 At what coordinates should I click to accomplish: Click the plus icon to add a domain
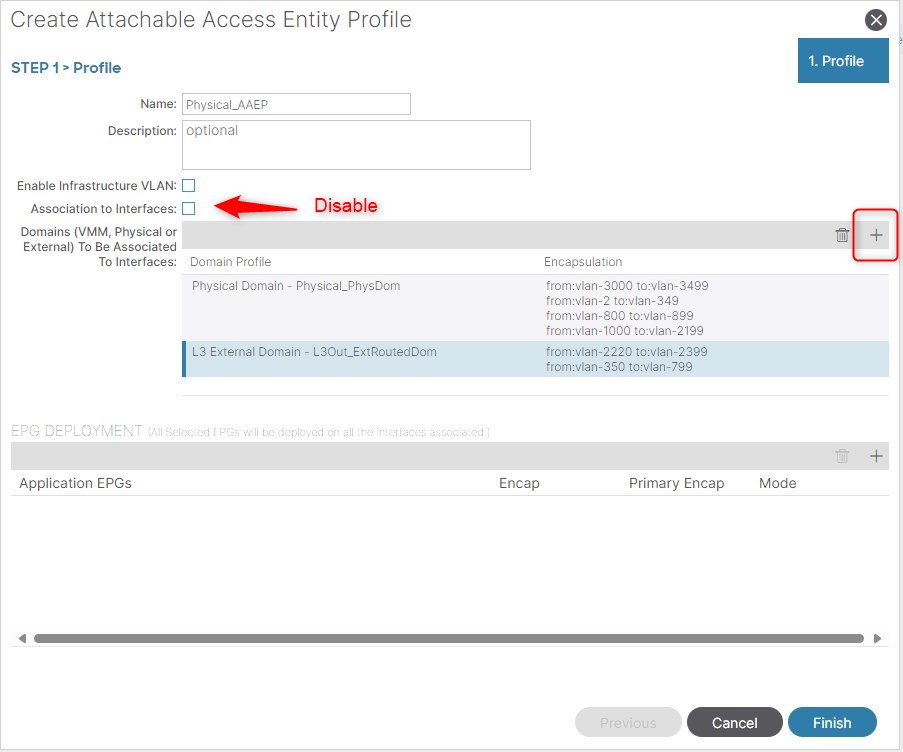(x=876, y=235)
